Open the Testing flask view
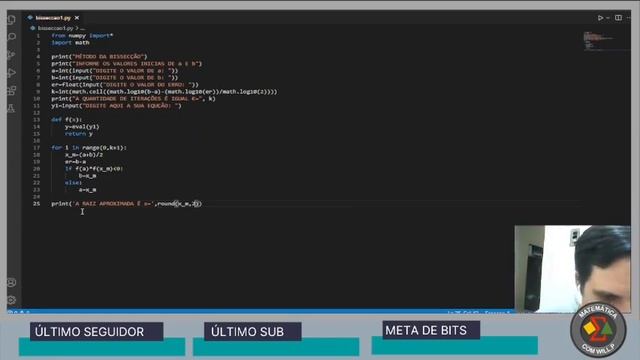This screenshot has height=360, width=640. pos(11,108)
